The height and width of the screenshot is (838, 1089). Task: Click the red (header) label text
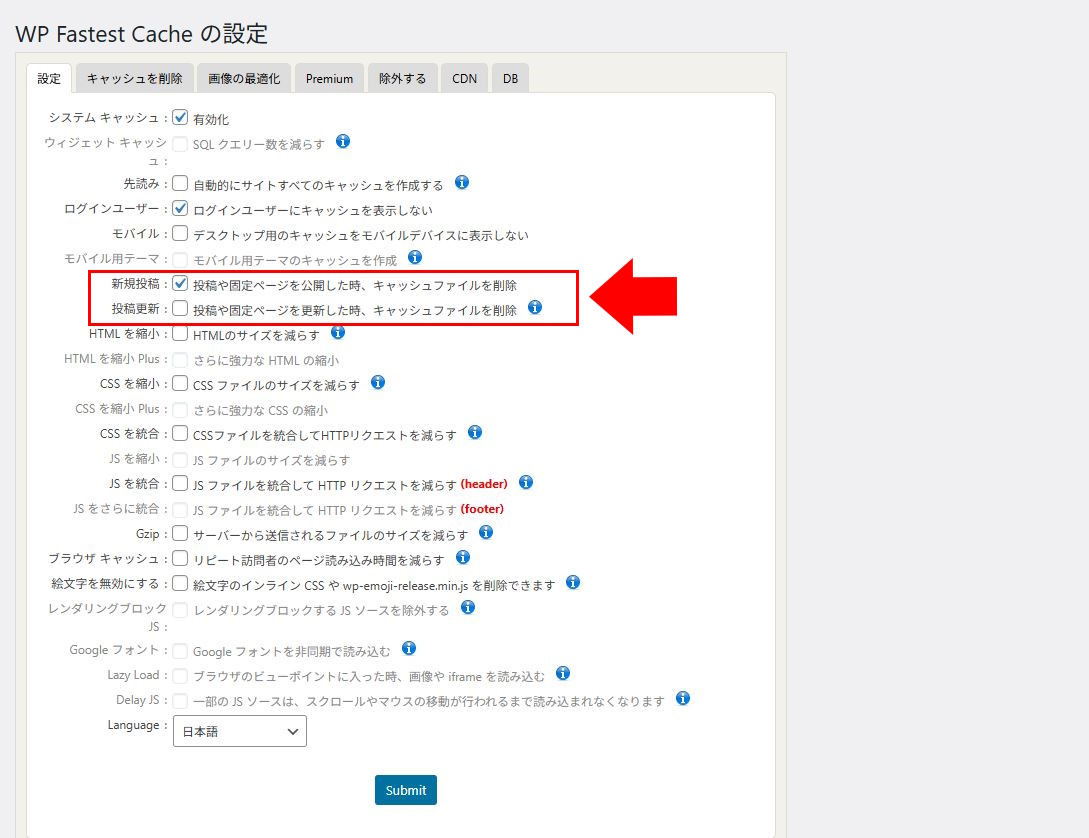point(484,484)
